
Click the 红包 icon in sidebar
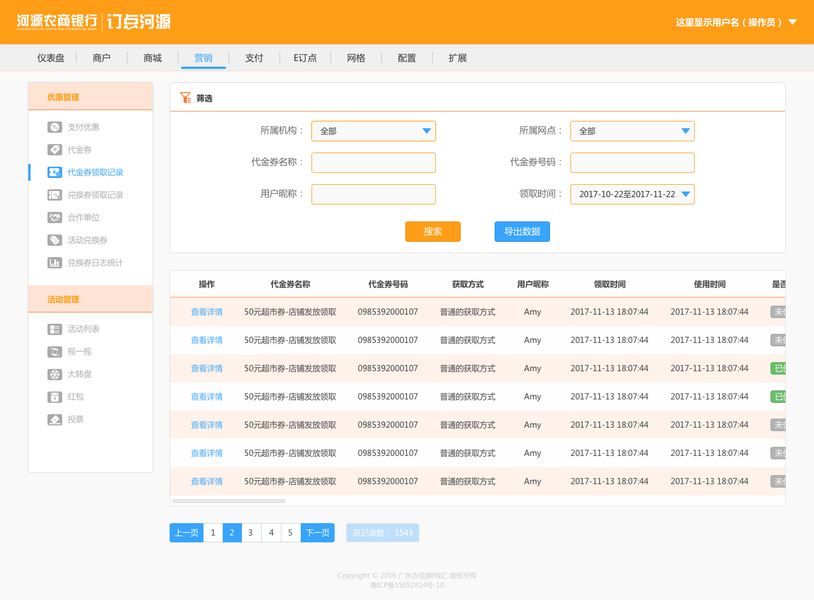coord(55,397)
